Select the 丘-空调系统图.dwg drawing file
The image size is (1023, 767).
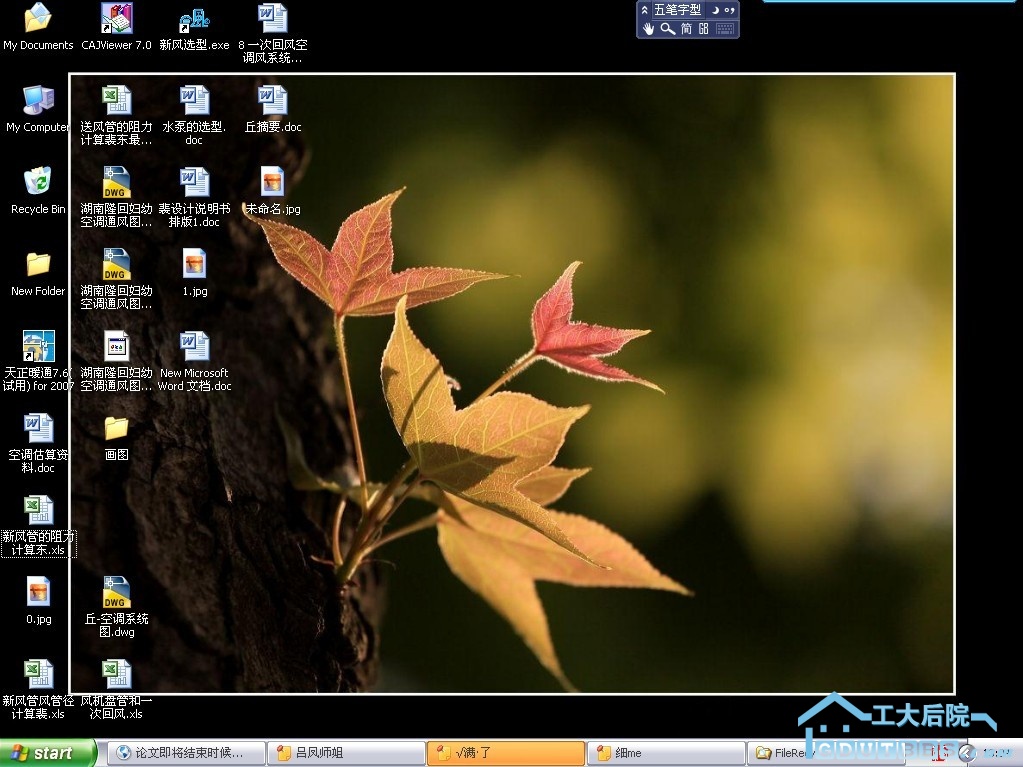click(116, 593)
